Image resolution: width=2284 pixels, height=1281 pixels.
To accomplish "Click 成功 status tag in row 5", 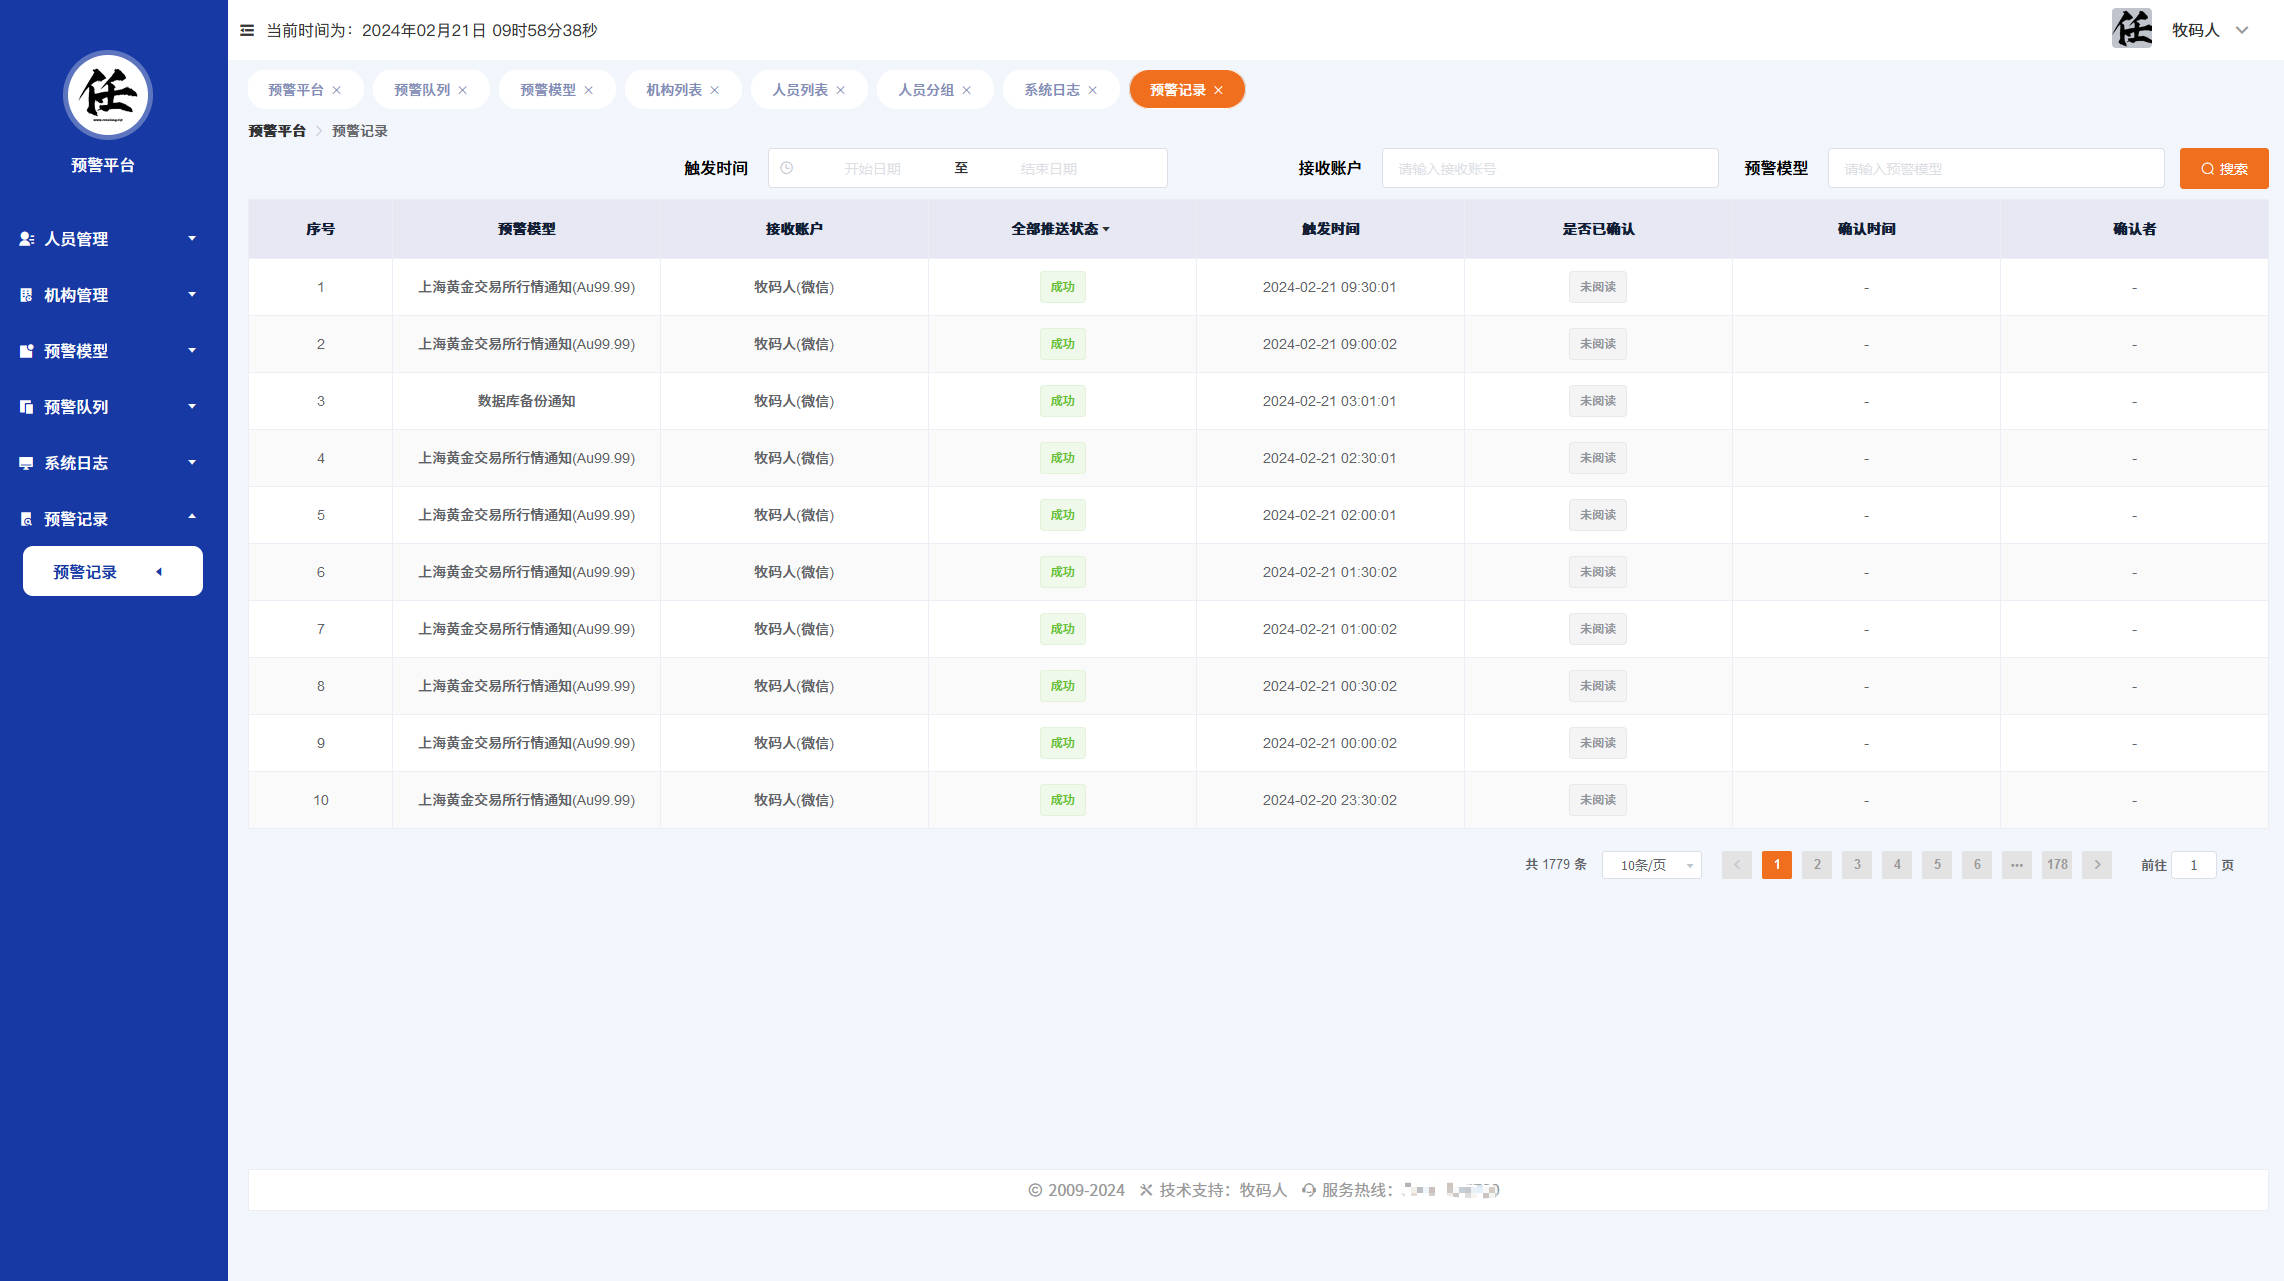I will tap(1062, 515).
